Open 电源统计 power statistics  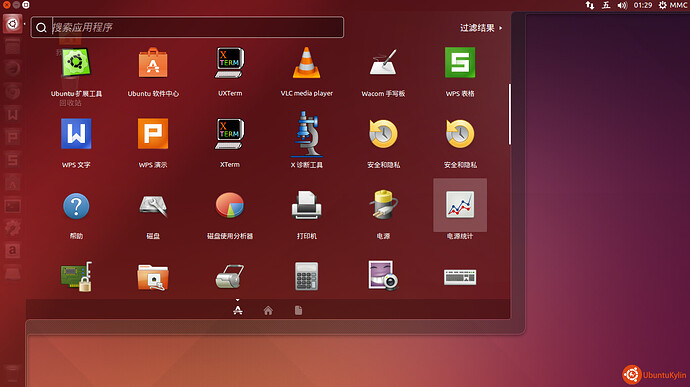[460, 205]
